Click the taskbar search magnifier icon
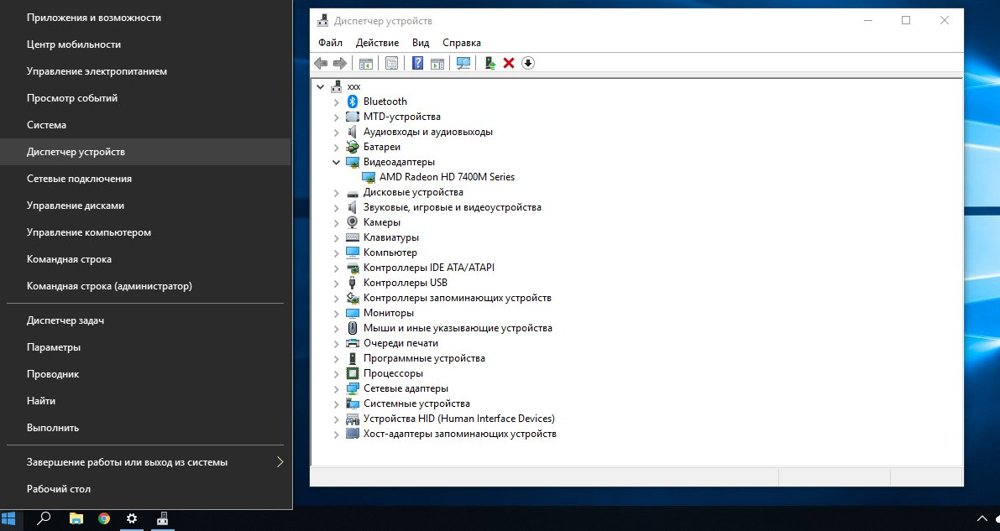The width and height of the screenshot is (1000, 531). coord(43,518)
